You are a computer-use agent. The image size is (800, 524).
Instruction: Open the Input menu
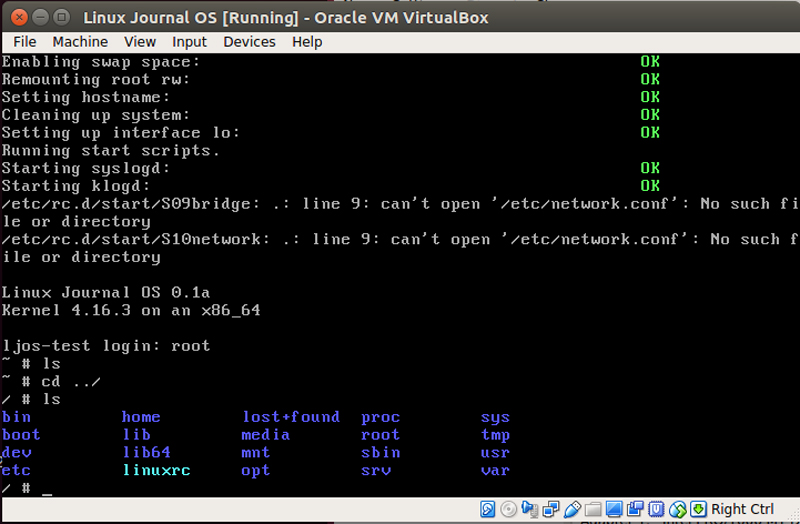189,42
